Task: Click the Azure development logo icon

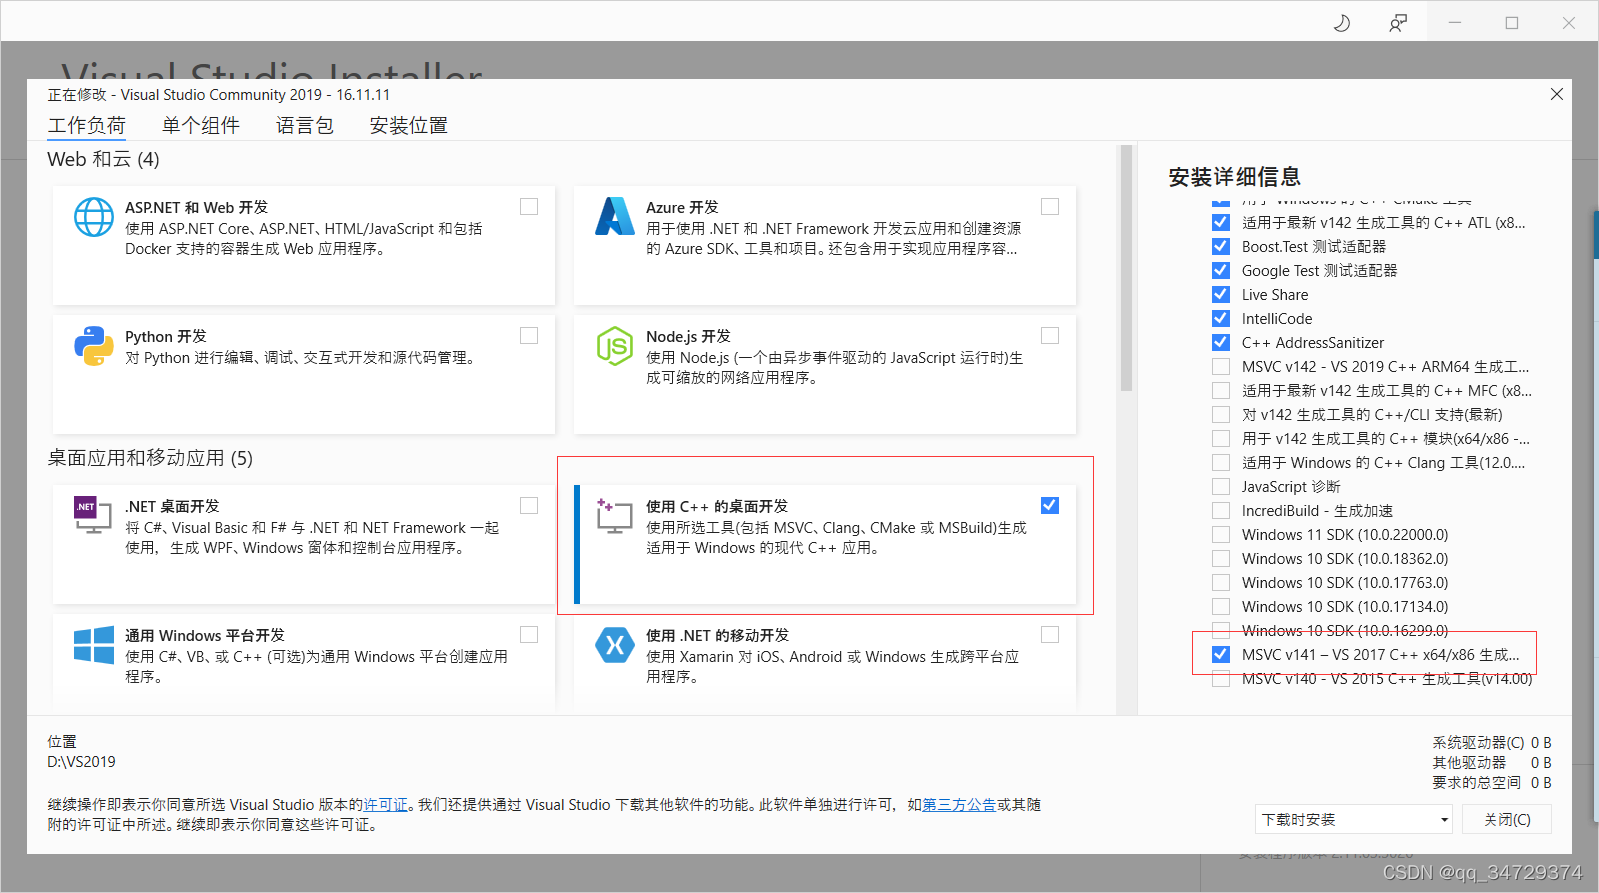Action: pyautogui.click(x=615, y=217)
